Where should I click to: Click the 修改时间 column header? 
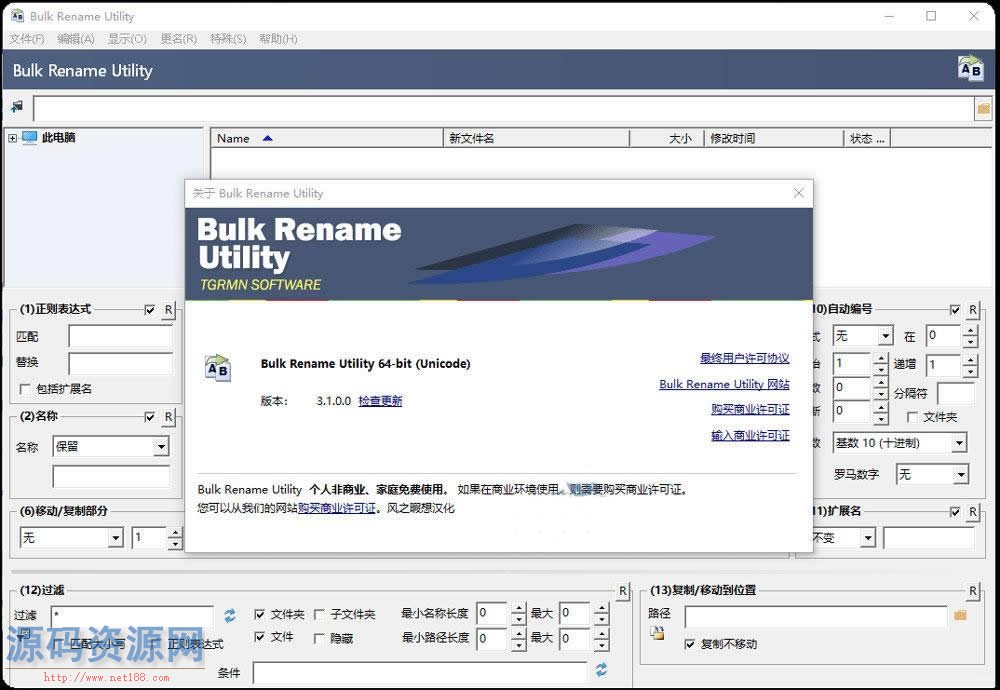(774, 138)
